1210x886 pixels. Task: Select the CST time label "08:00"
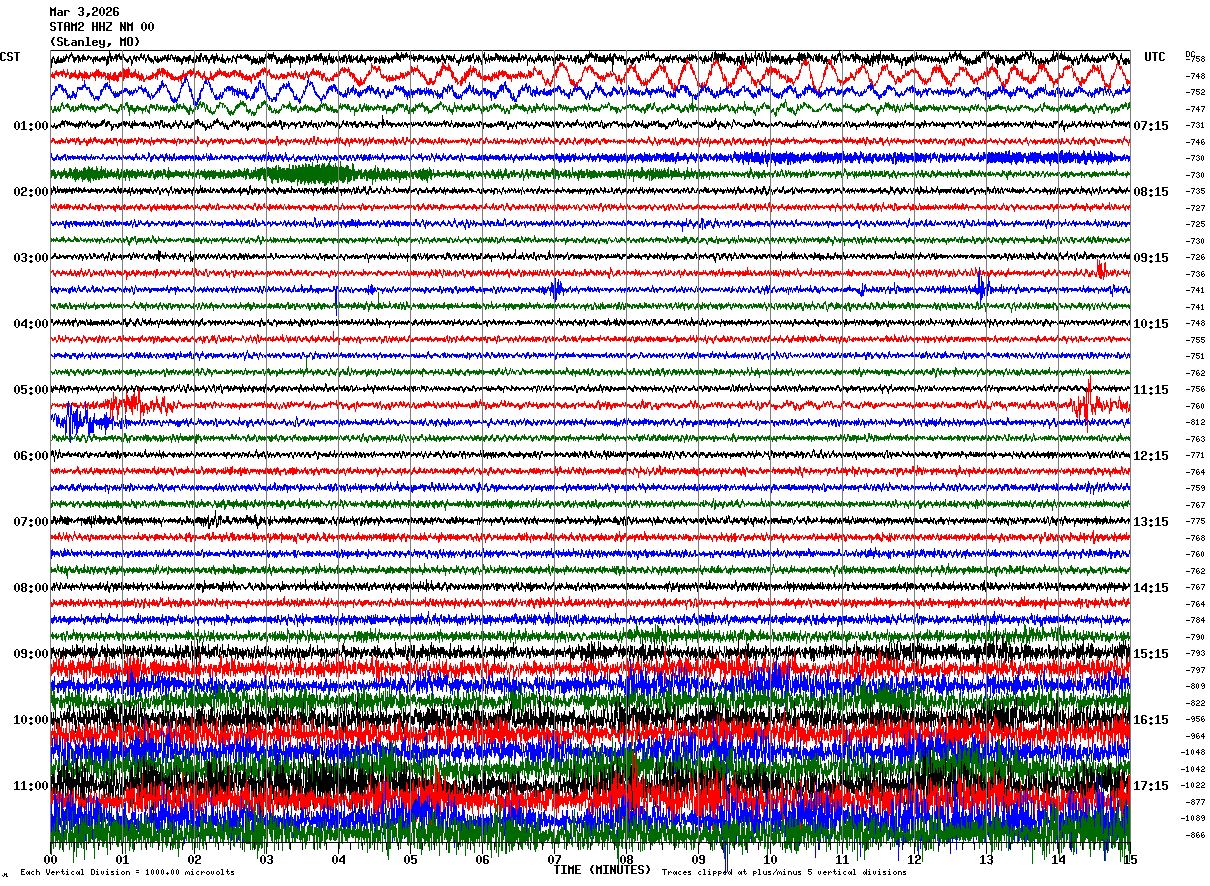31,588
